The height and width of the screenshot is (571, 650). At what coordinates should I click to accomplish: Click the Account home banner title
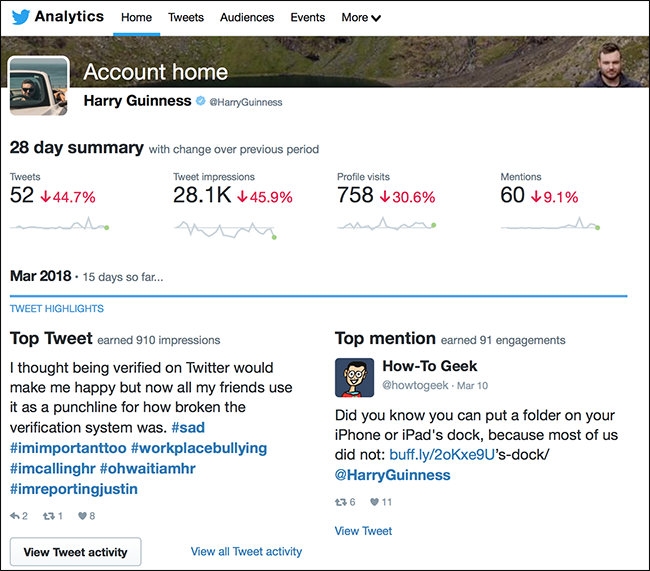155,72
